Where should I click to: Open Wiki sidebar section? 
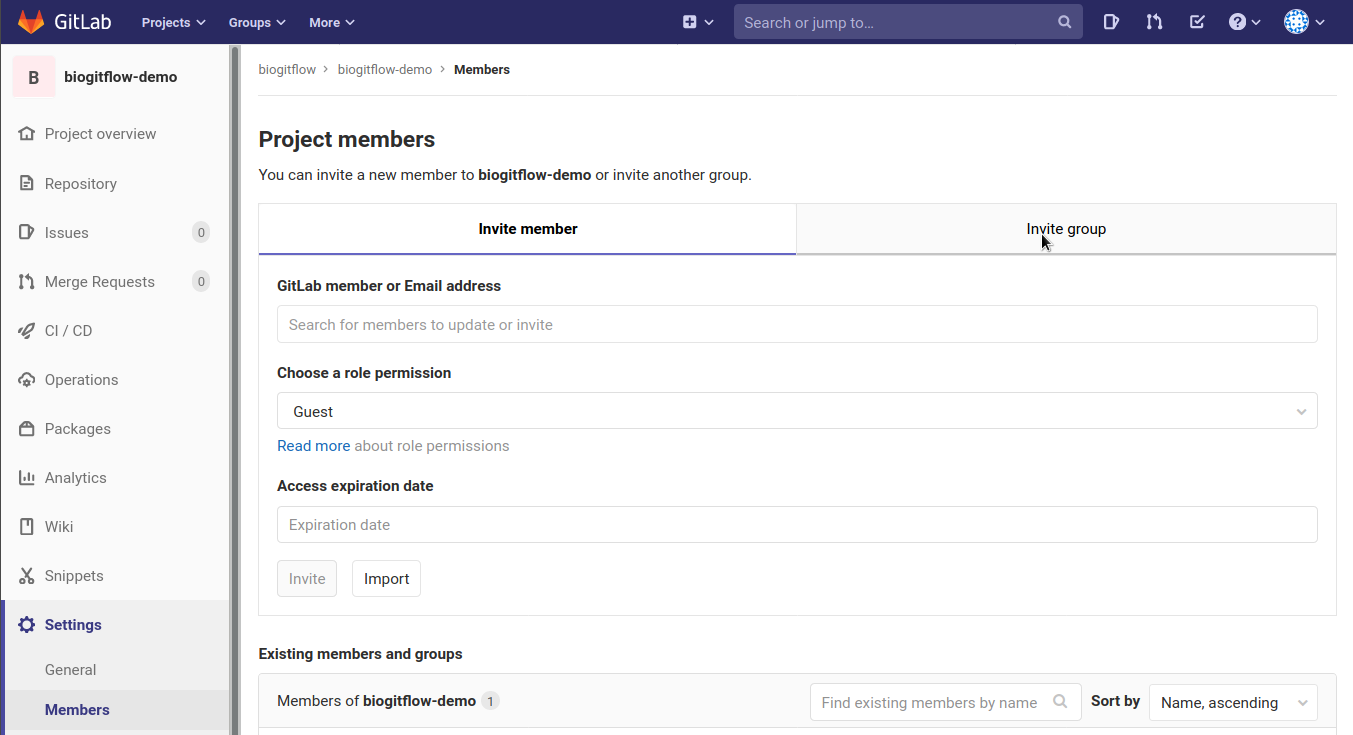59,527
